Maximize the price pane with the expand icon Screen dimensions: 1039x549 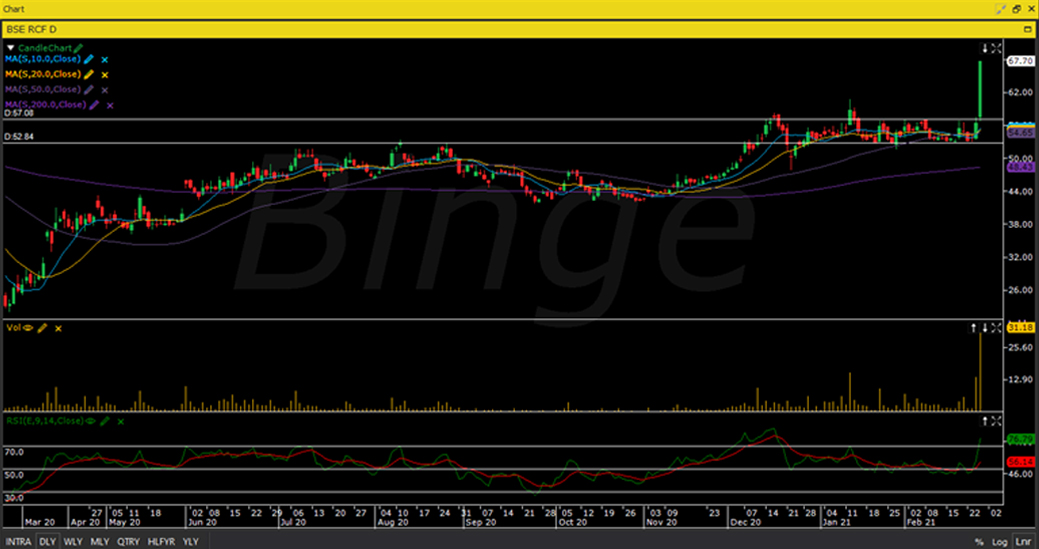pos(996,48)
